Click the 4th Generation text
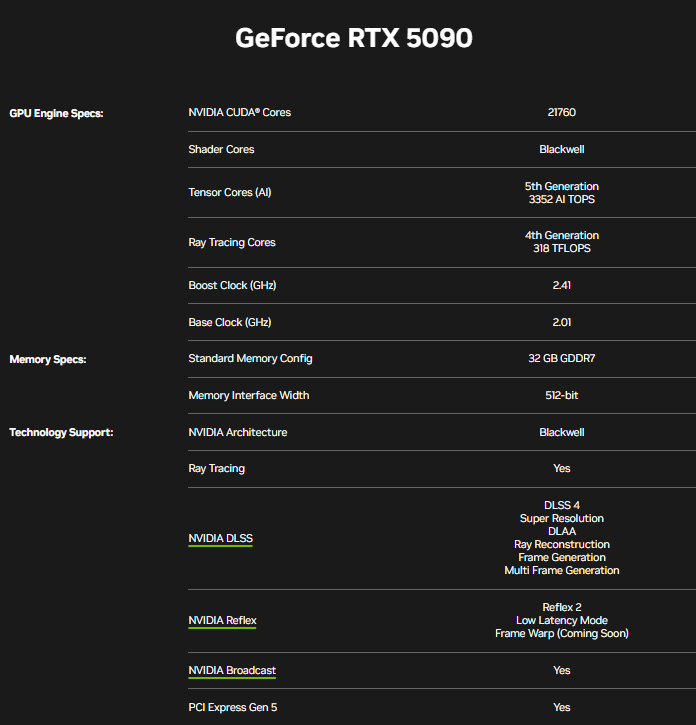The height and width of the screenshot is (725, 696). click(561, 235)
